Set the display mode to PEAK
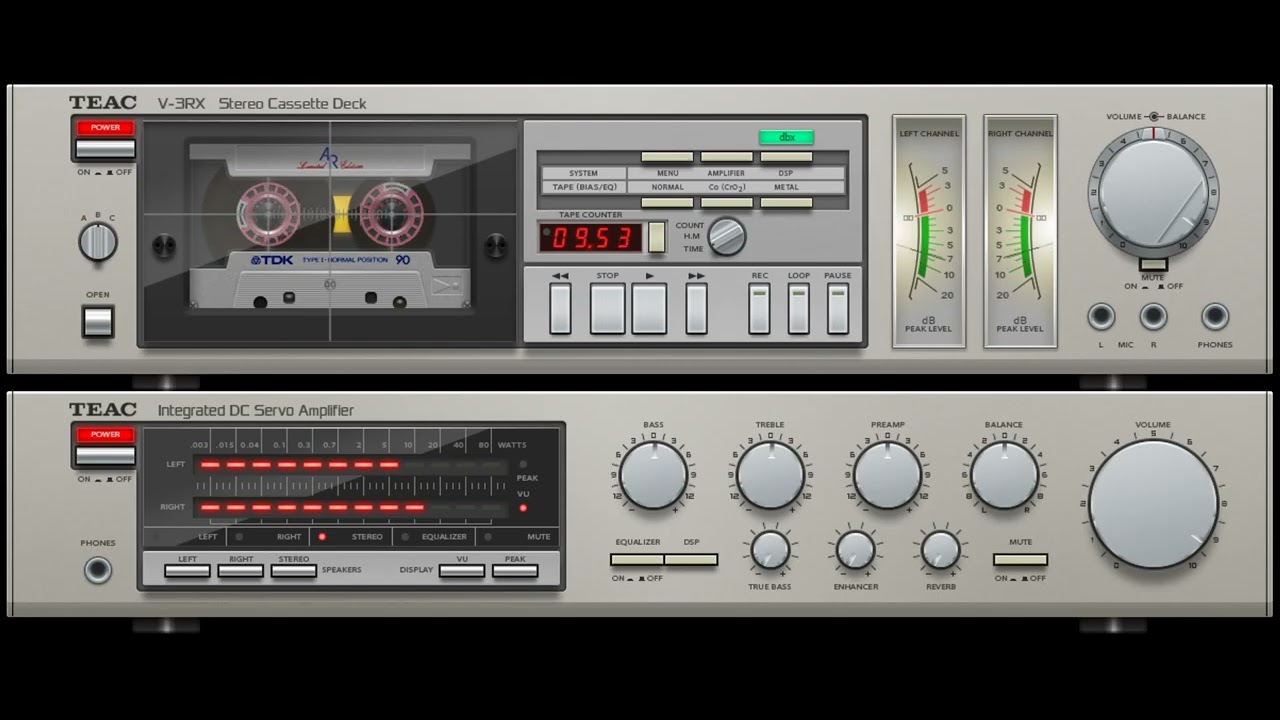The image size is (1280, 720). pos(515,571)
